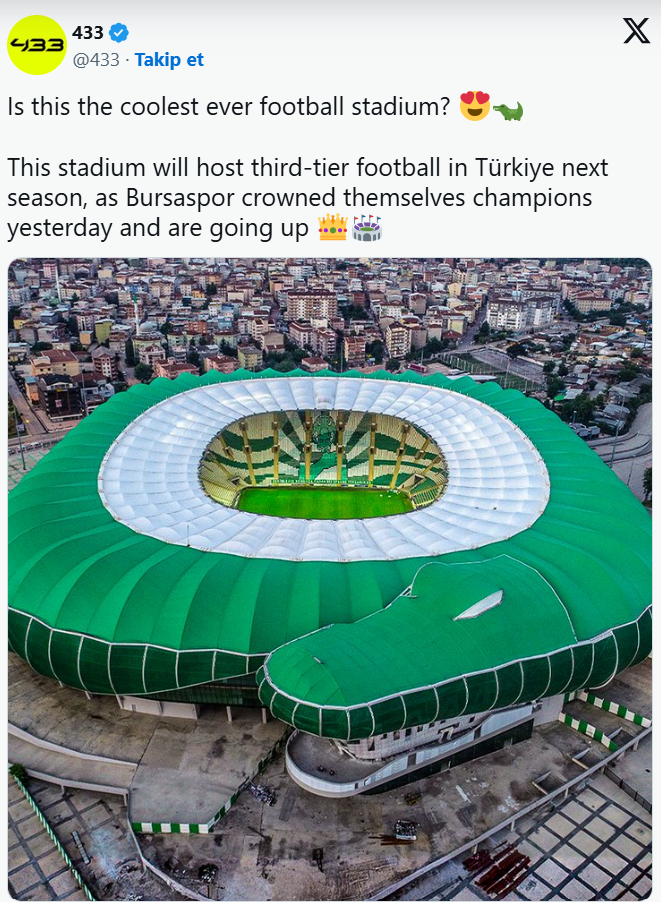Click the stadium emoji ending the tweet
This screenshot has height=902, width=661.
[367, 228]
